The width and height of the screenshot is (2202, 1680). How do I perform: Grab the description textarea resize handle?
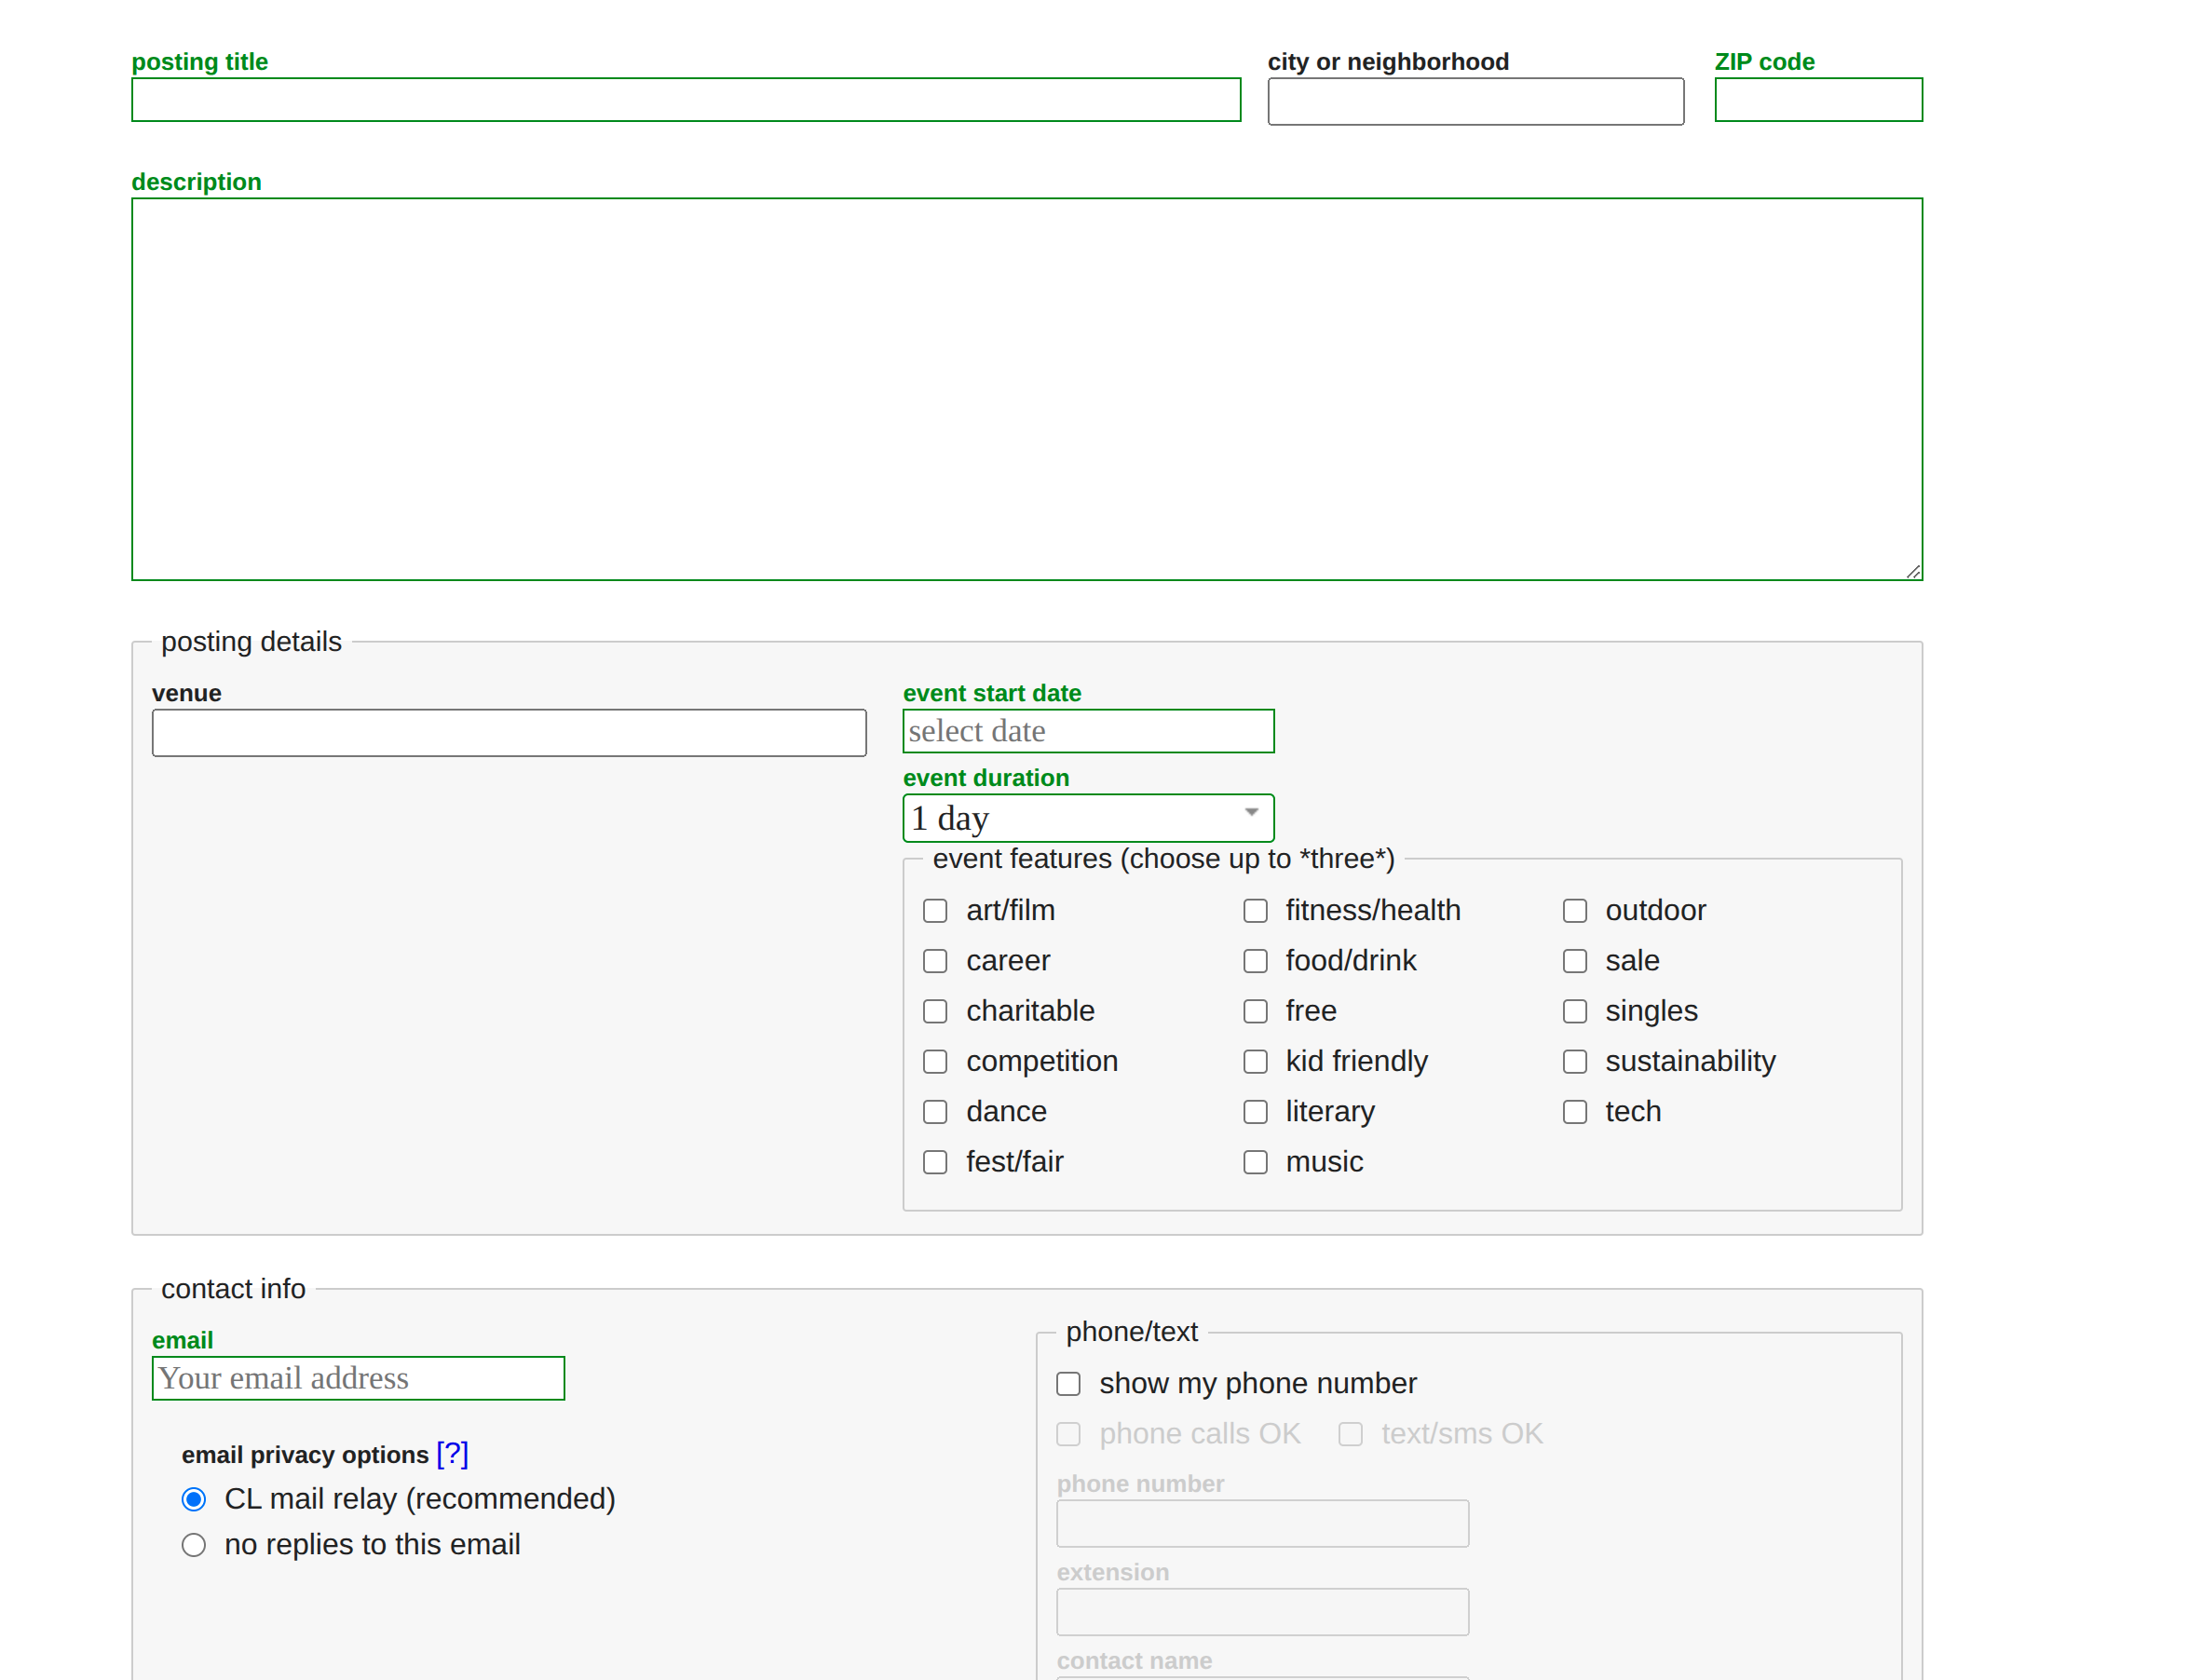(1912, 571)
